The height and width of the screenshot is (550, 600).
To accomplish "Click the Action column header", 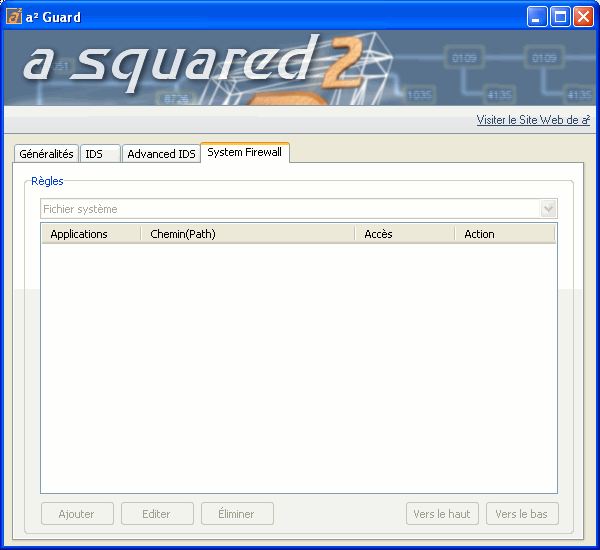I will pos(505,234).
